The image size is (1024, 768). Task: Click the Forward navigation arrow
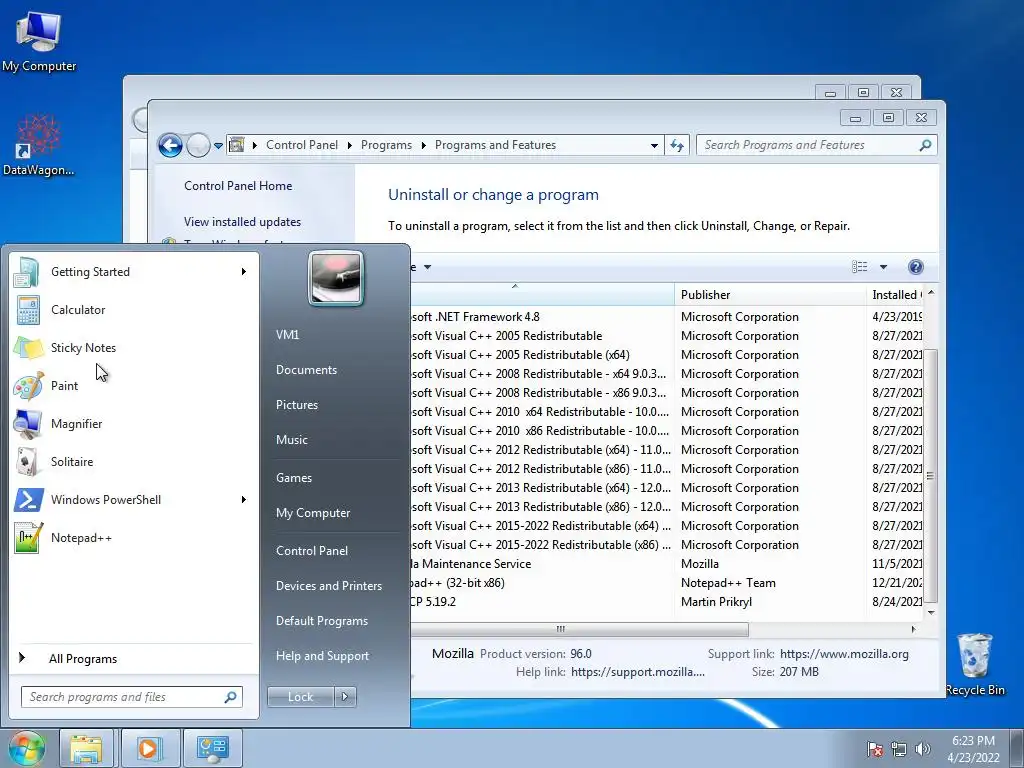click(198, 145)
